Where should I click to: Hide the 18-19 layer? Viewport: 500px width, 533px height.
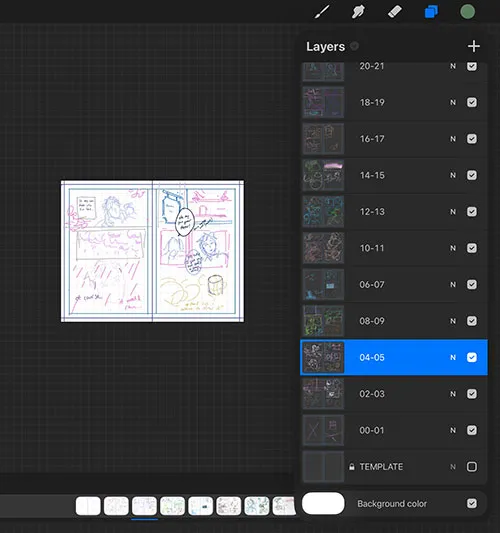point(472,102)
